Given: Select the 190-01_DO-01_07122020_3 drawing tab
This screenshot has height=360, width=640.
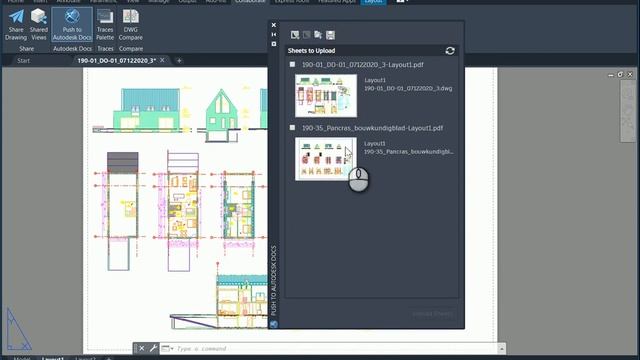Looking at the screenshot, I should pyautogui.click(x=116, y=60).
